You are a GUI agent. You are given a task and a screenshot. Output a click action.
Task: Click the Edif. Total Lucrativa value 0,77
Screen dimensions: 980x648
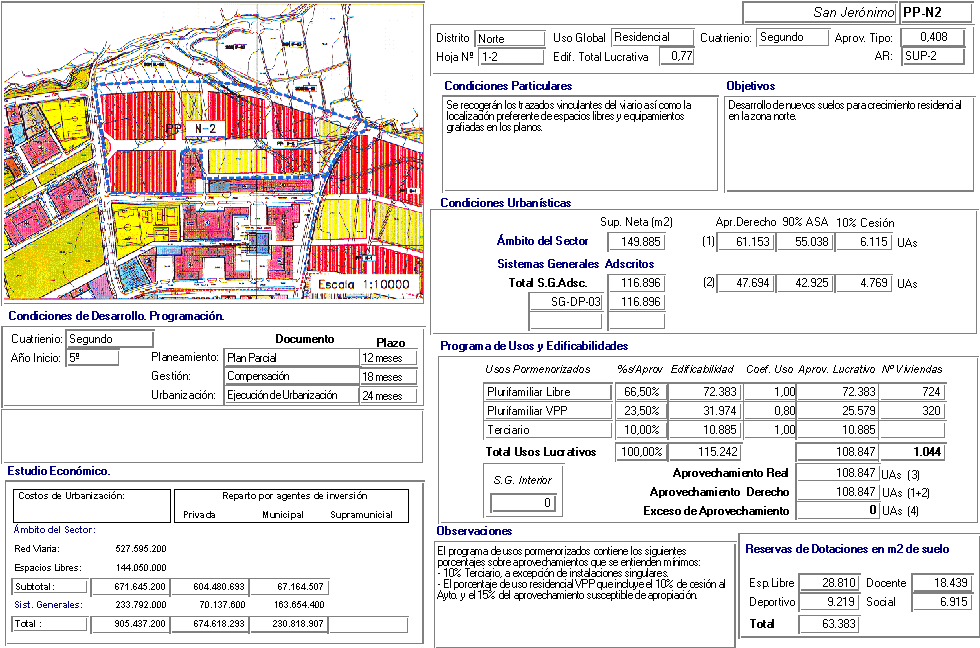pos(679,57)
